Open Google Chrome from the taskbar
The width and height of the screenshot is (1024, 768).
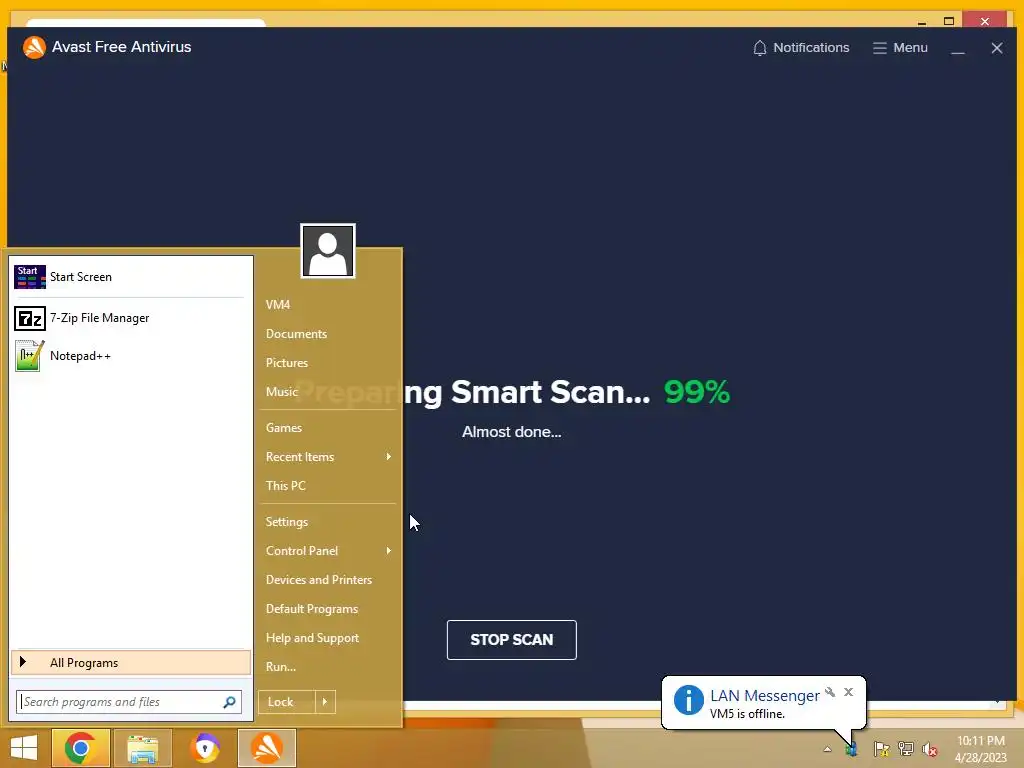[80, 748]
